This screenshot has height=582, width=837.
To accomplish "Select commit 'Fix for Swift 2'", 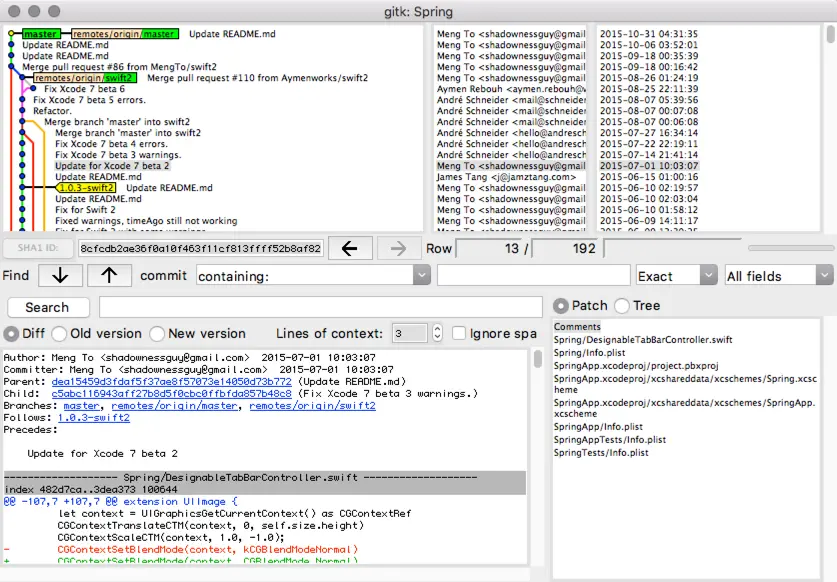I will point(85,210).
